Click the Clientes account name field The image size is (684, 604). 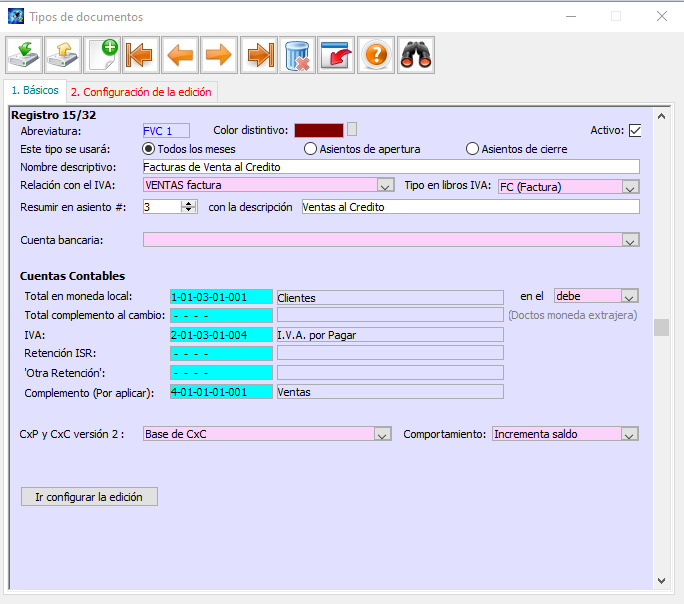pyautogui.click(x=390, y=297)
